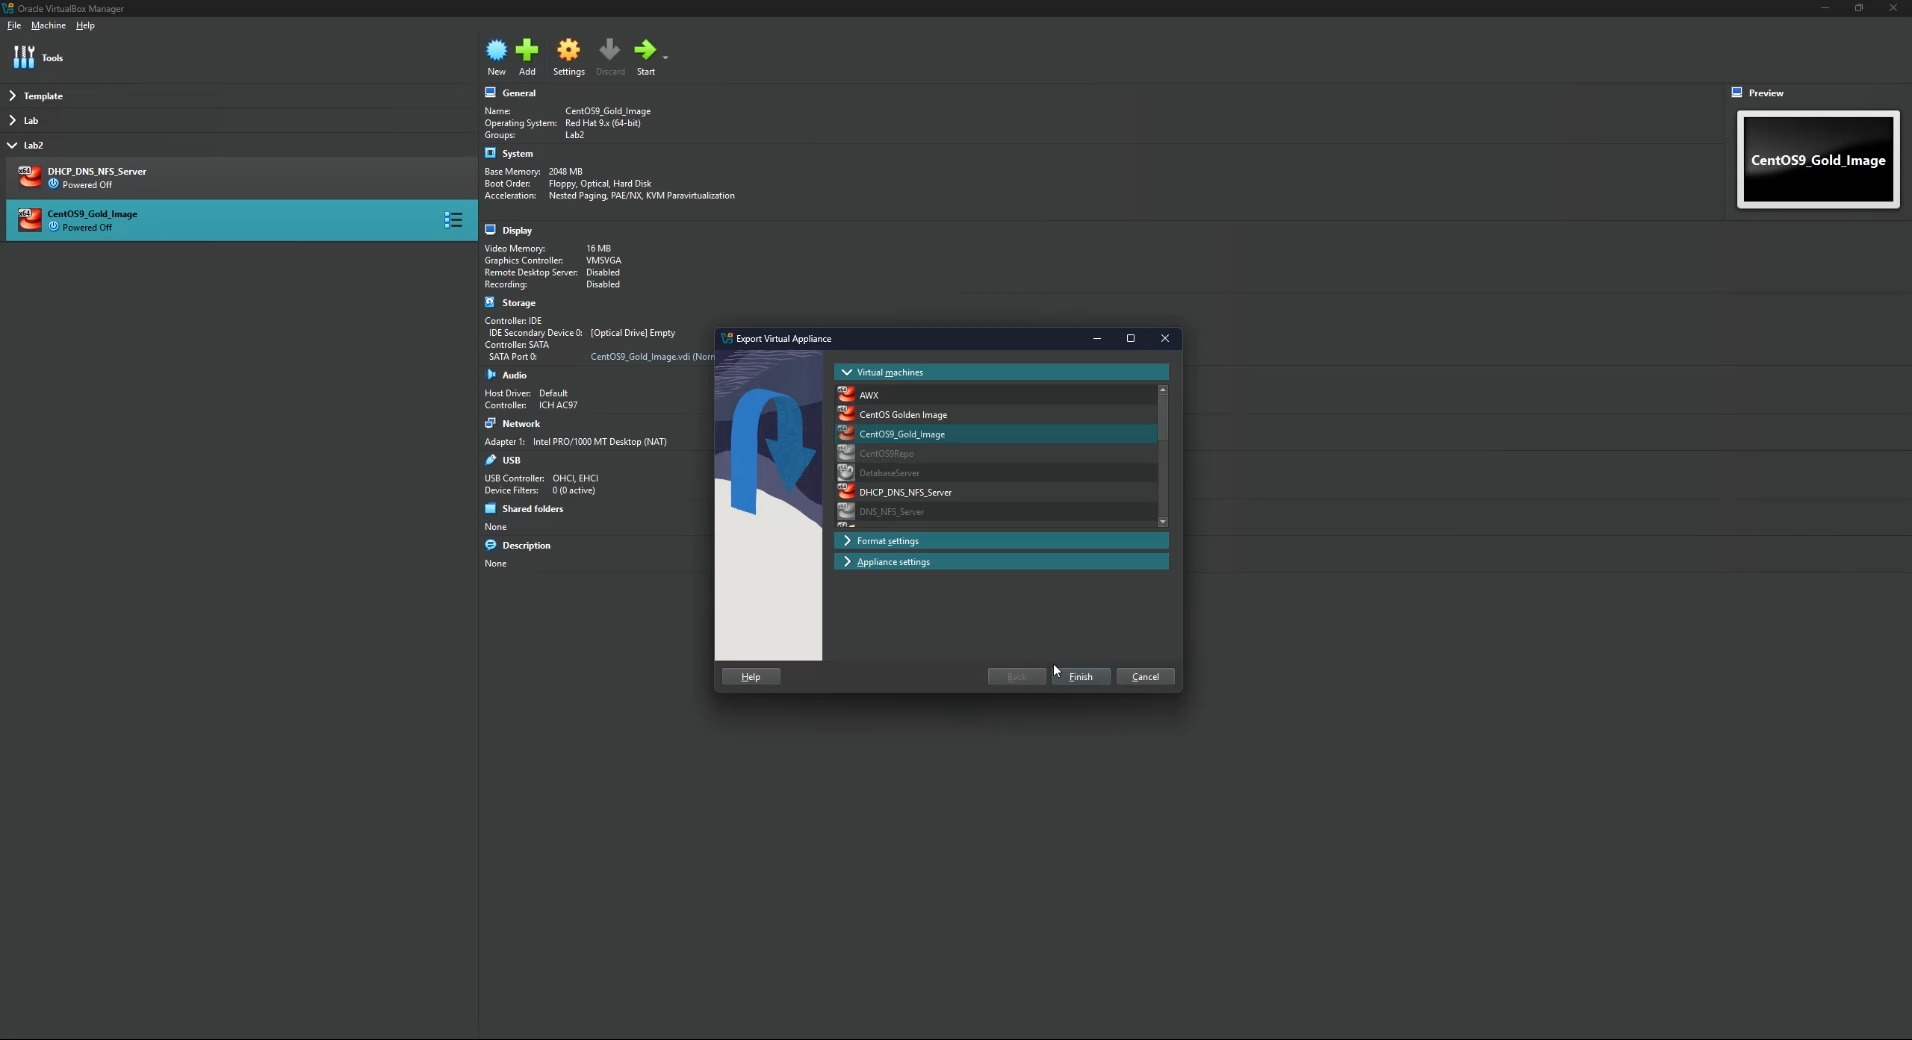
Task: Open the Help menu
Action: tap(85, 25)
